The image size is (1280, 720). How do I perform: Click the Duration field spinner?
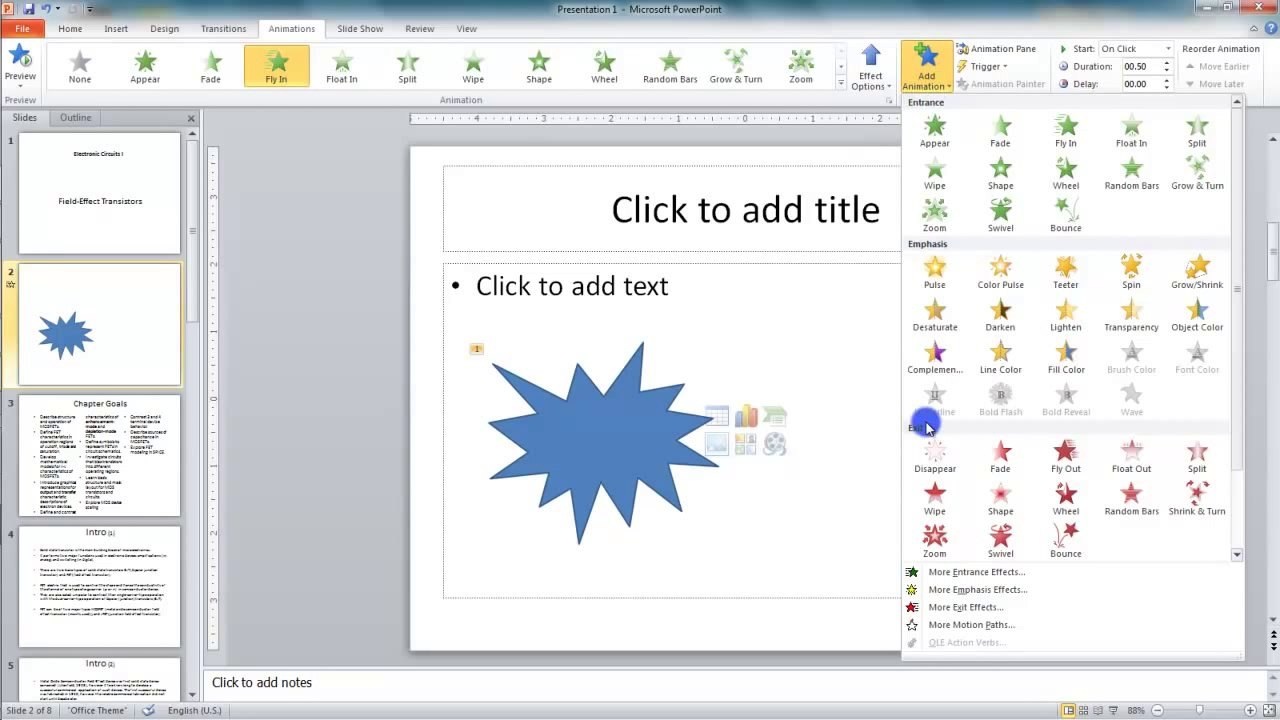[x=1166, y=67]
